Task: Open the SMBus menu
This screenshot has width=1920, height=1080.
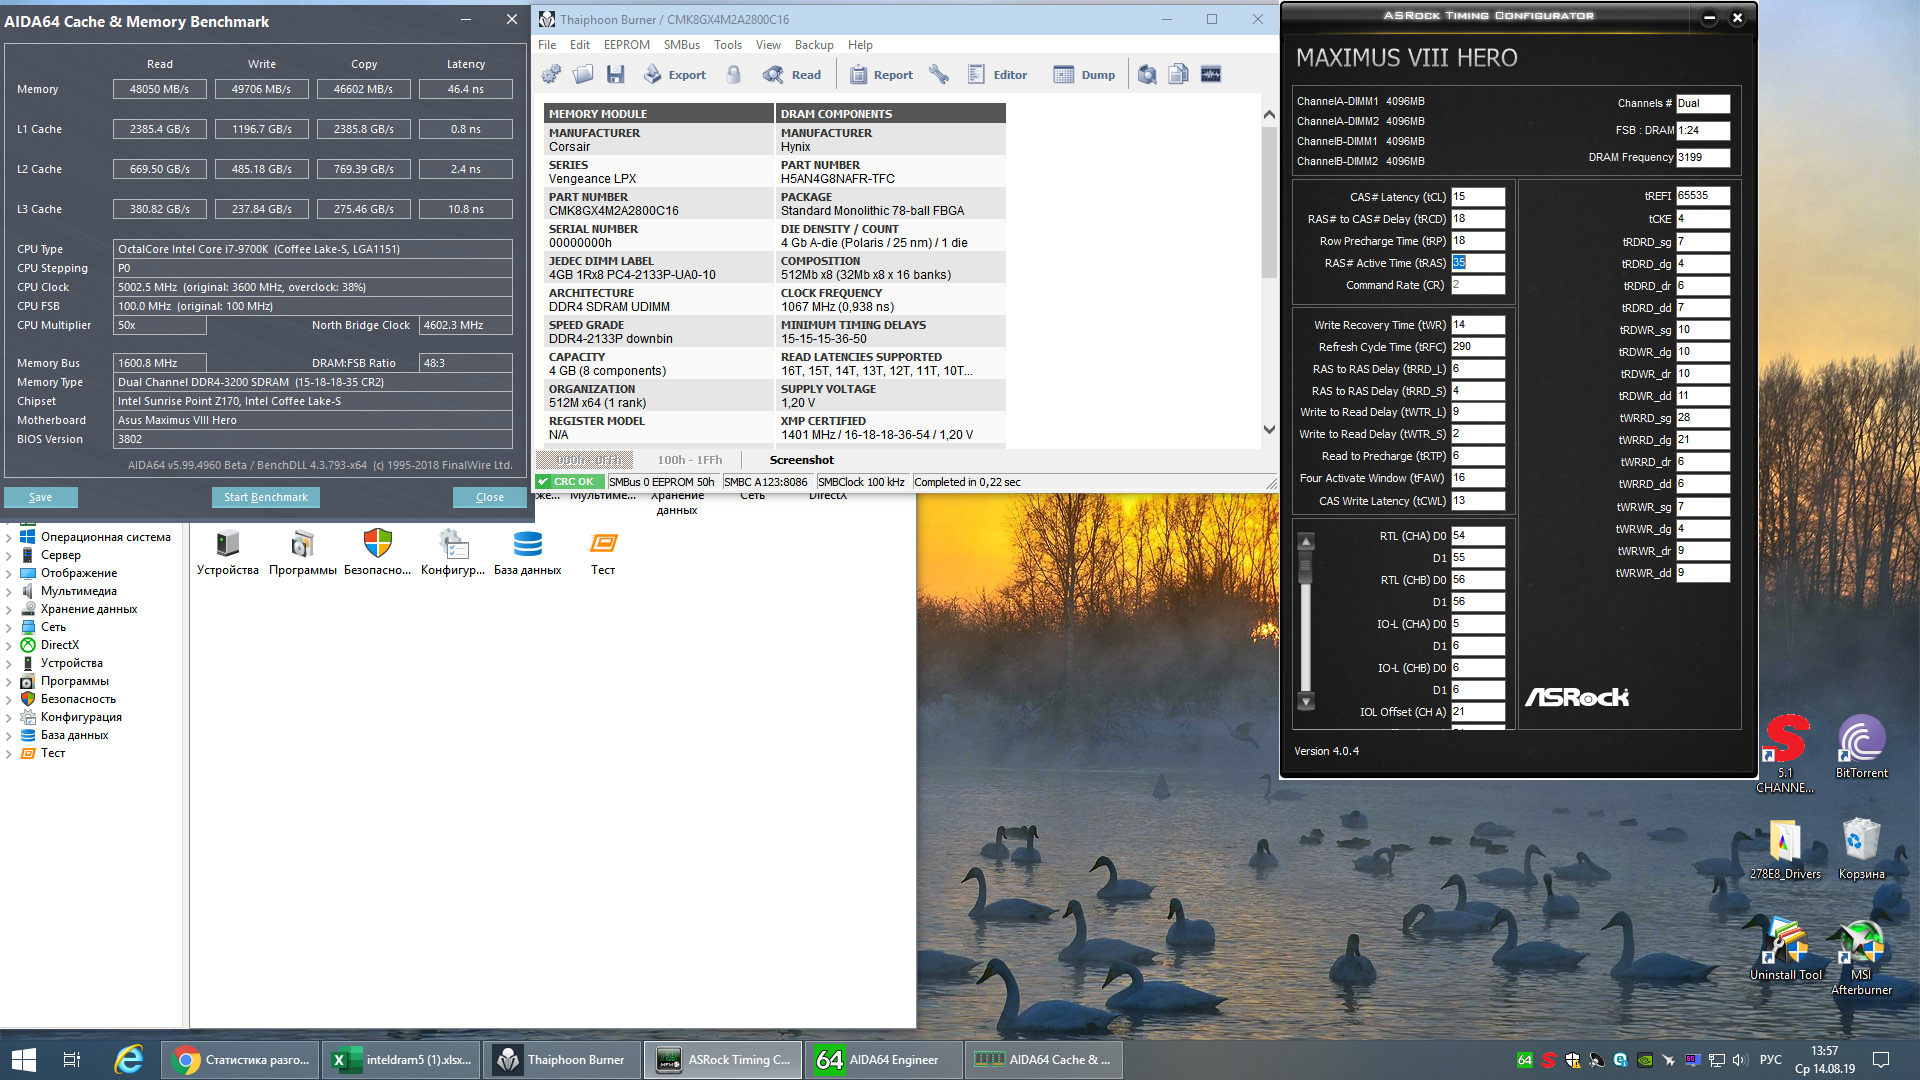Action: (x=681, y=45)
